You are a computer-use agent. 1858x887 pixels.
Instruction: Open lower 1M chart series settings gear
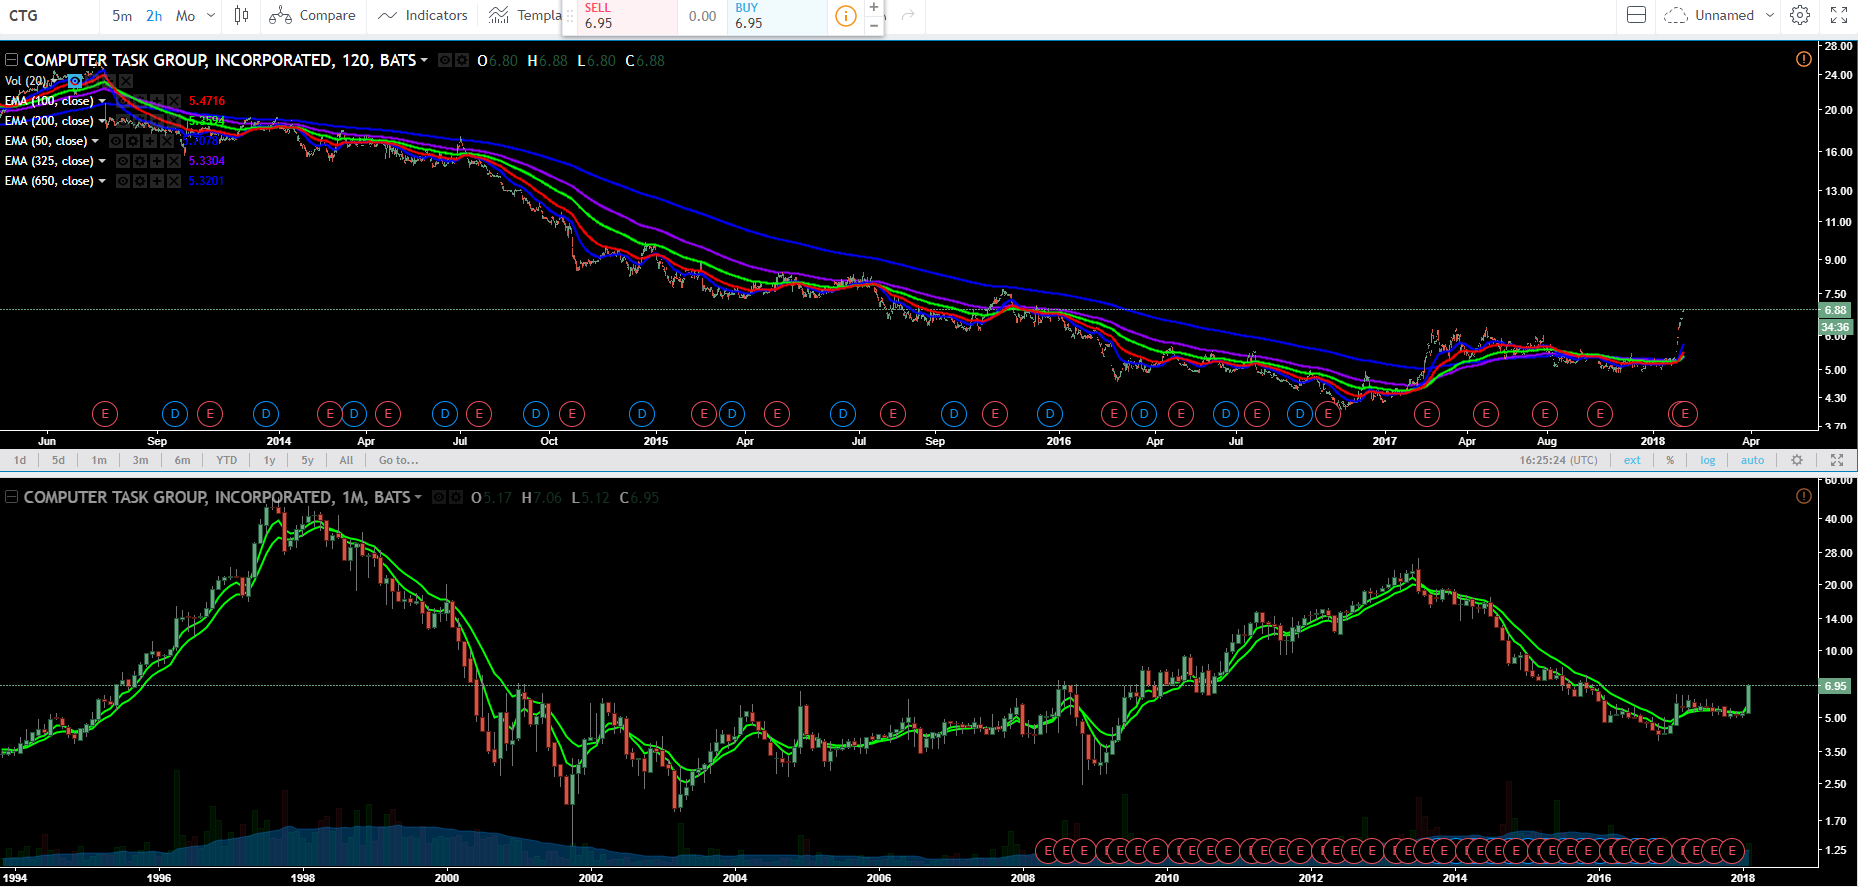point(456,497)
